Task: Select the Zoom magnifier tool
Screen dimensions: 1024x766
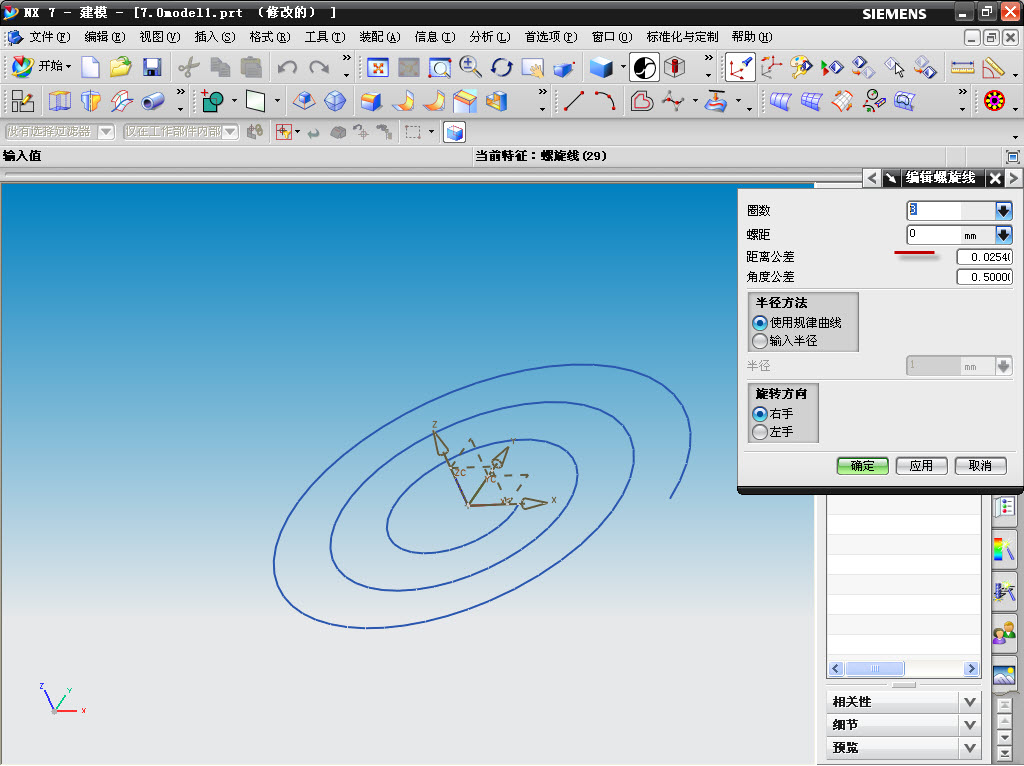Action: click(470, 67)
